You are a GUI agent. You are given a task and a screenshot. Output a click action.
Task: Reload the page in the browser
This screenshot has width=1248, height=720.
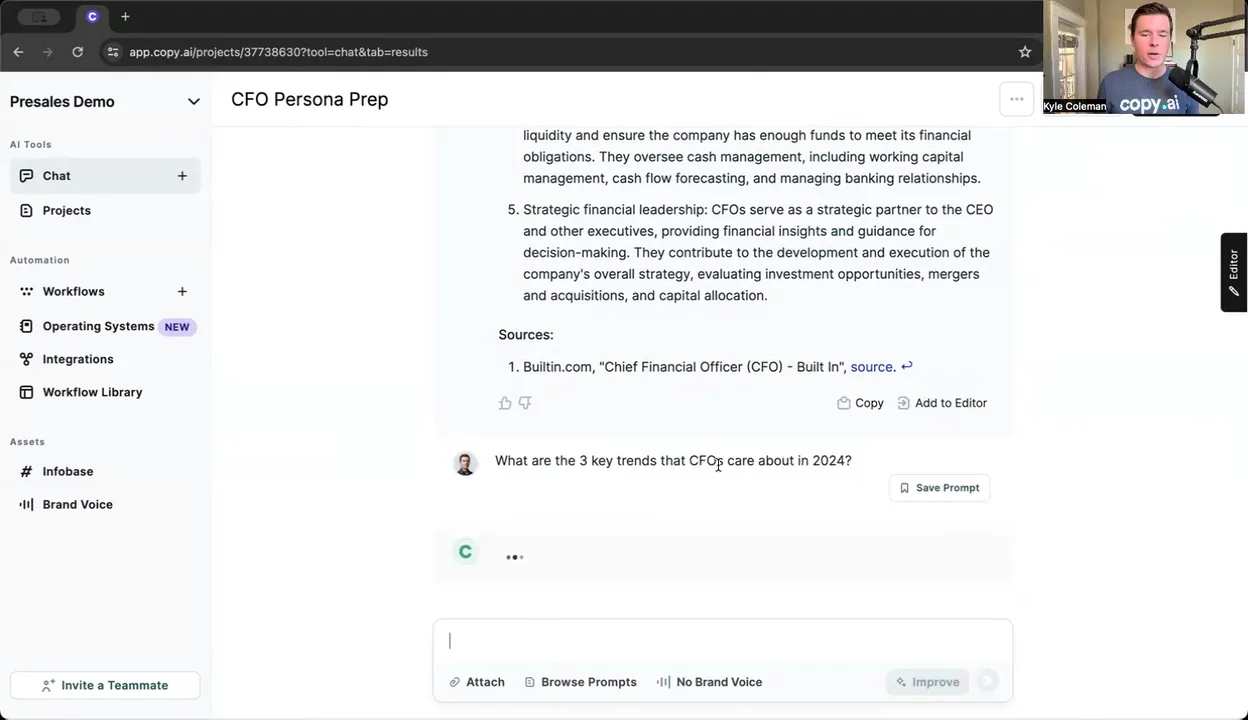pyautogui.click(x=78, y=52)
